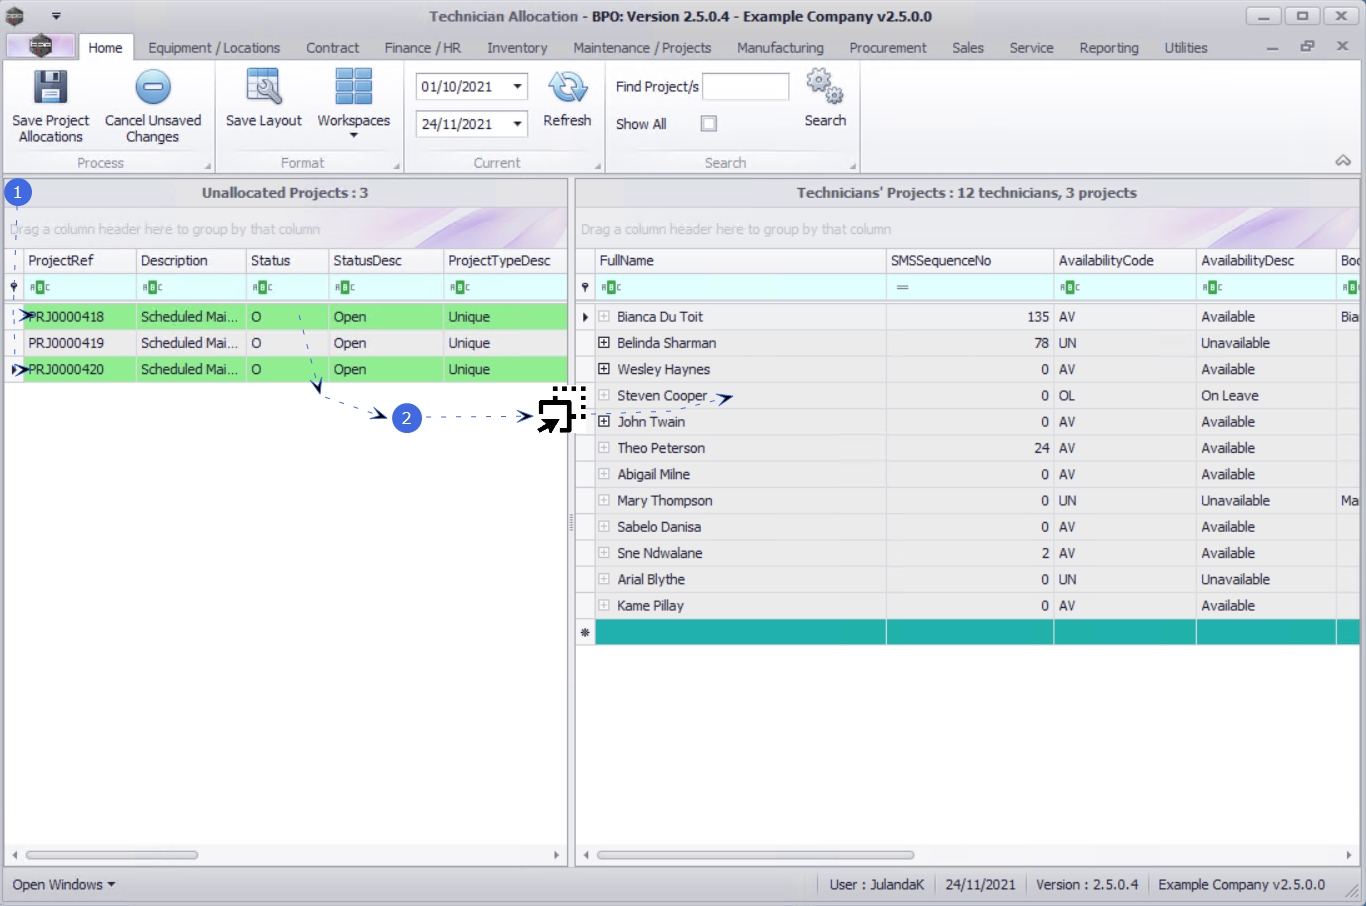
Task: Expand the Kame Pillay row
Action: 604,605
